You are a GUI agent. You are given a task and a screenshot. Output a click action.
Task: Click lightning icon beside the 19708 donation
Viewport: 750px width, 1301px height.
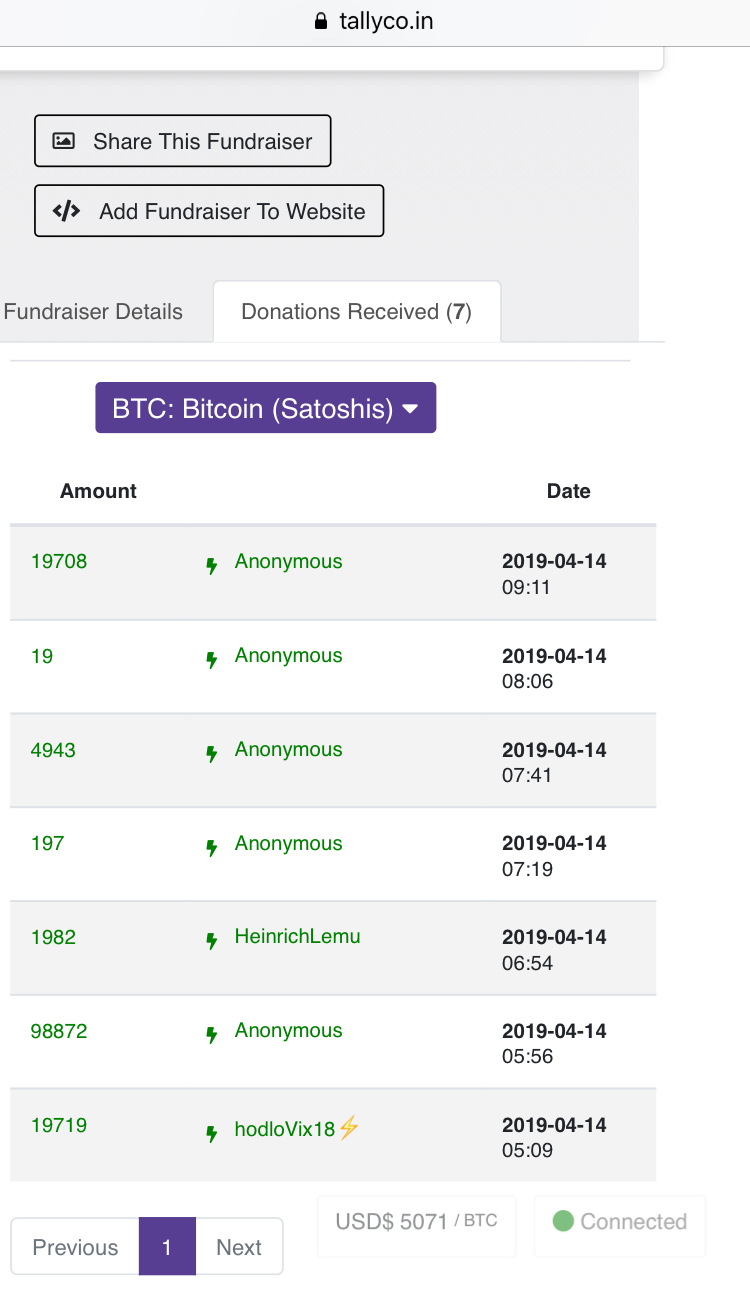(x=211, y=567)
